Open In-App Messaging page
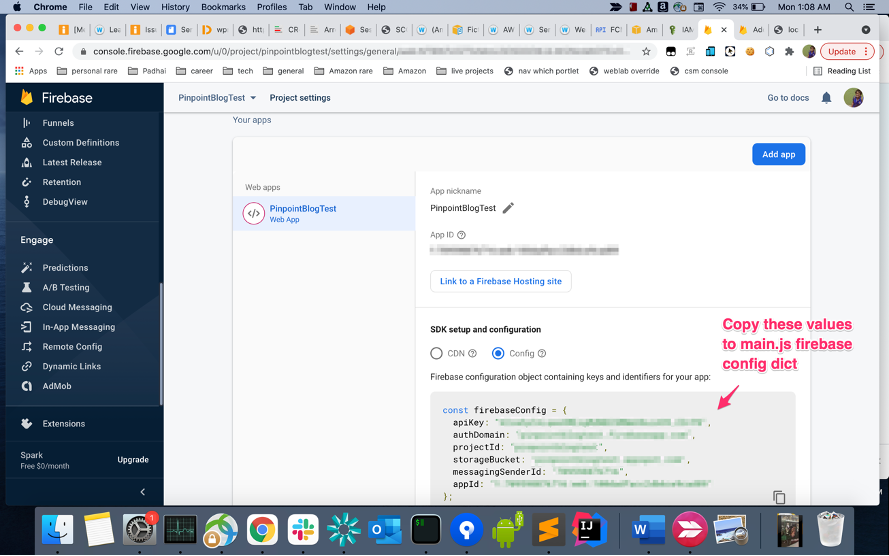 (78, 328)
